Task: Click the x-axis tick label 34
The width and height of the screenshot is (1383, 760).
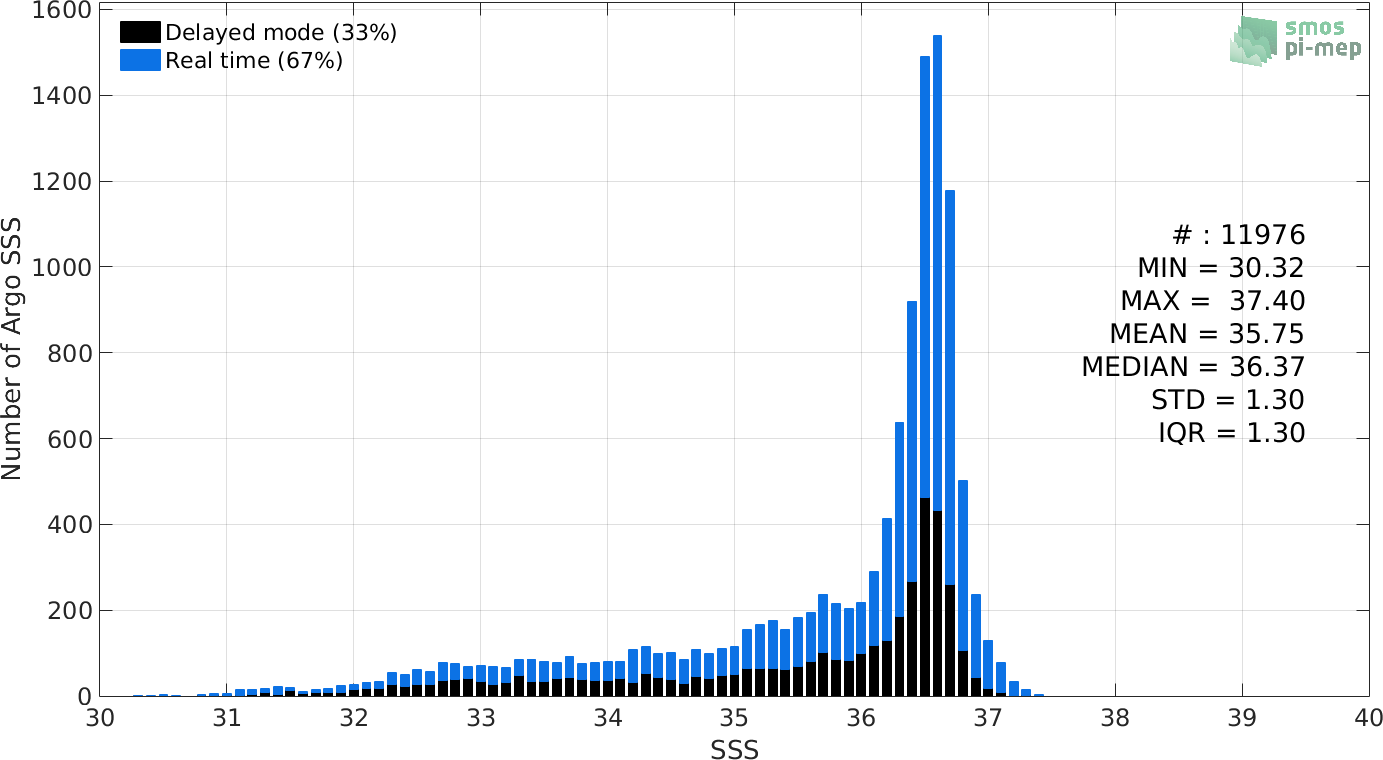Action: point(607,719)
